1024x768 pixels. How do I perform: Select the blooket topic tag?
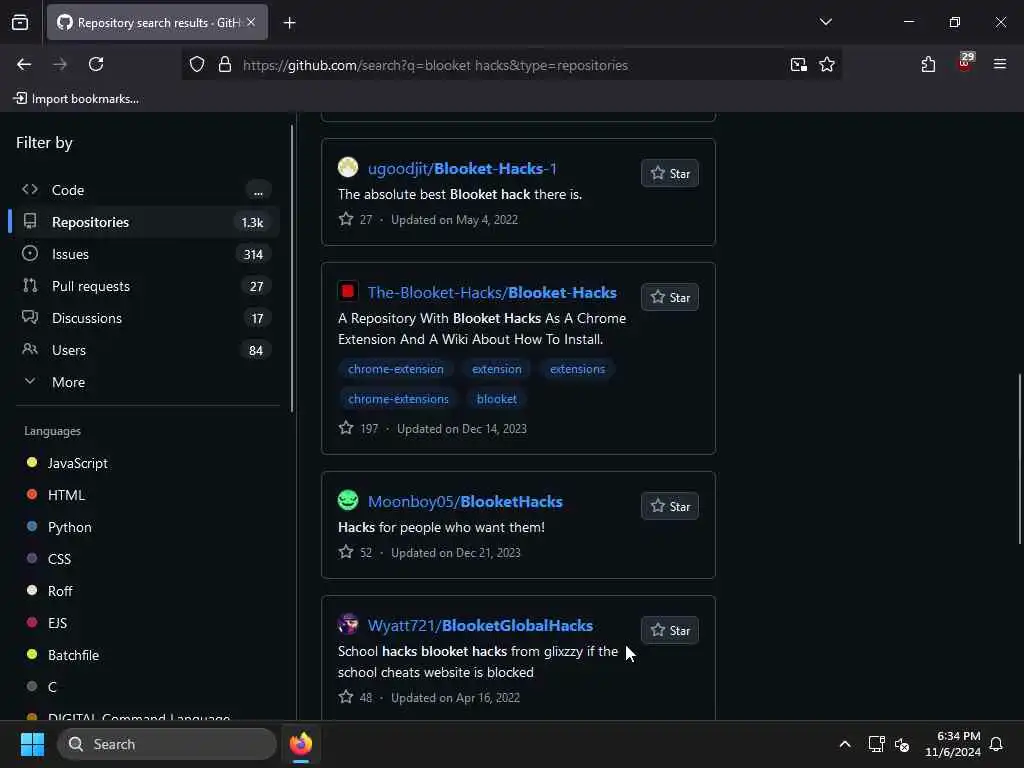497,399
